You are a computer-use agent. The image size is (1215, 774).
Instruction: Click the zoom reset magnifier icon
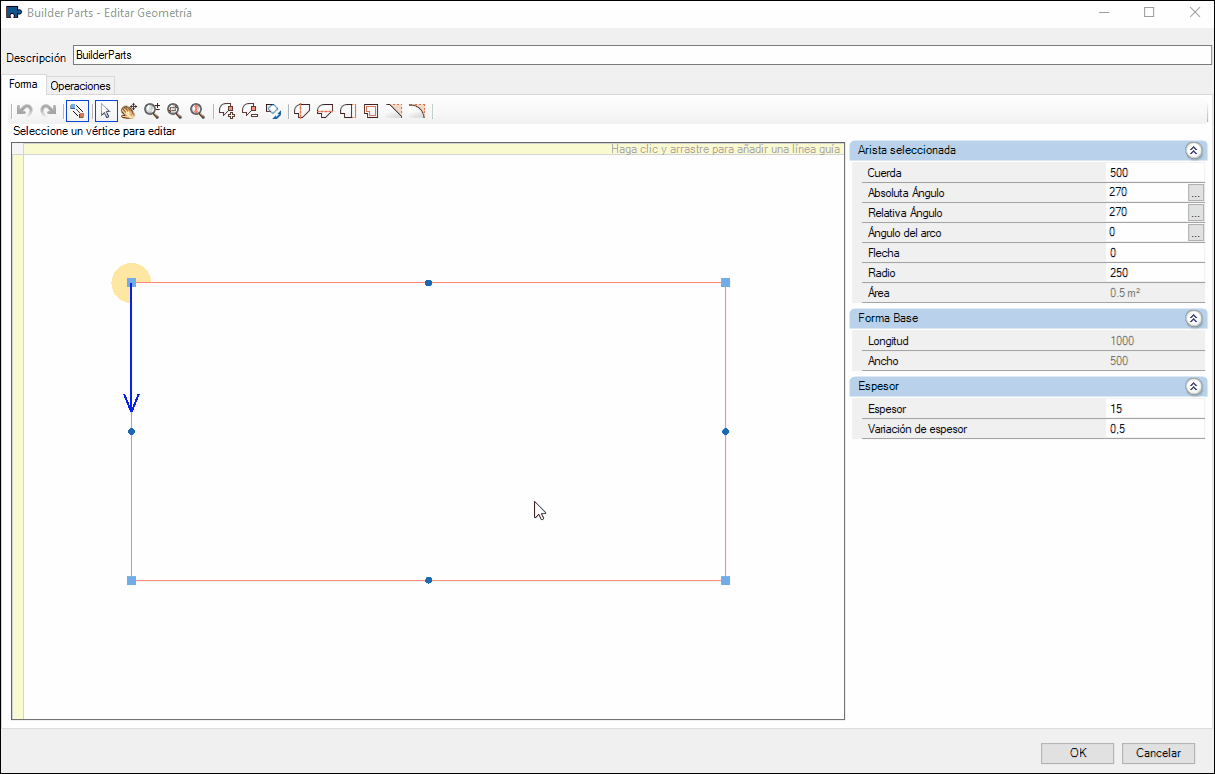coord(198,111)
